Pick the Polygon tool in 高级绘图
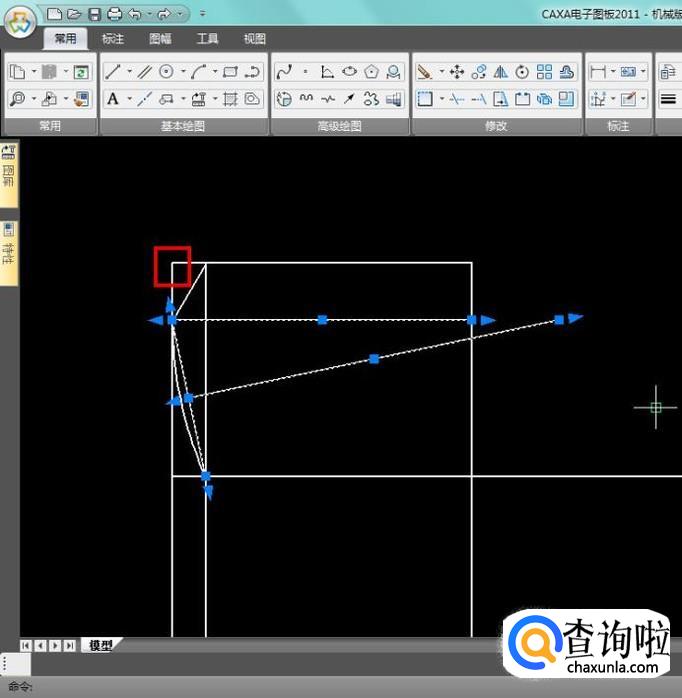This screenshot has width=682, height=698. [x=372, y=72]
